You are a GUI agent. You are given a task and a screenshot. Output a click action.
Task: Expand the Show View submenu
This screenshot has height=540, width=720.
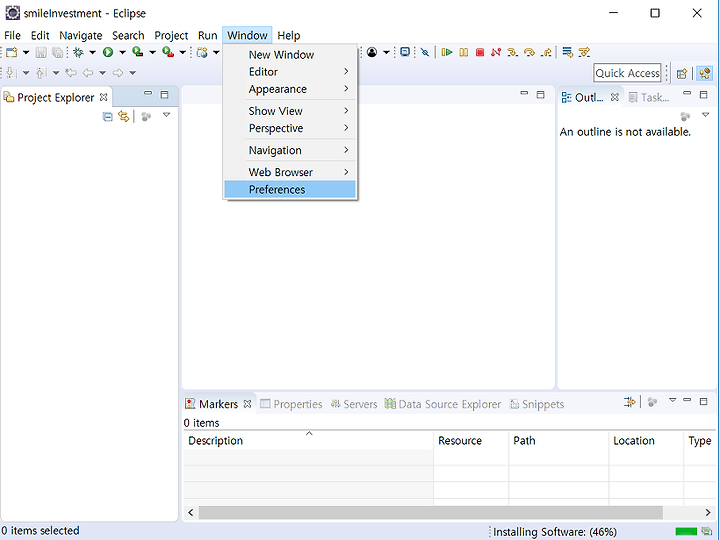[290, 111]
